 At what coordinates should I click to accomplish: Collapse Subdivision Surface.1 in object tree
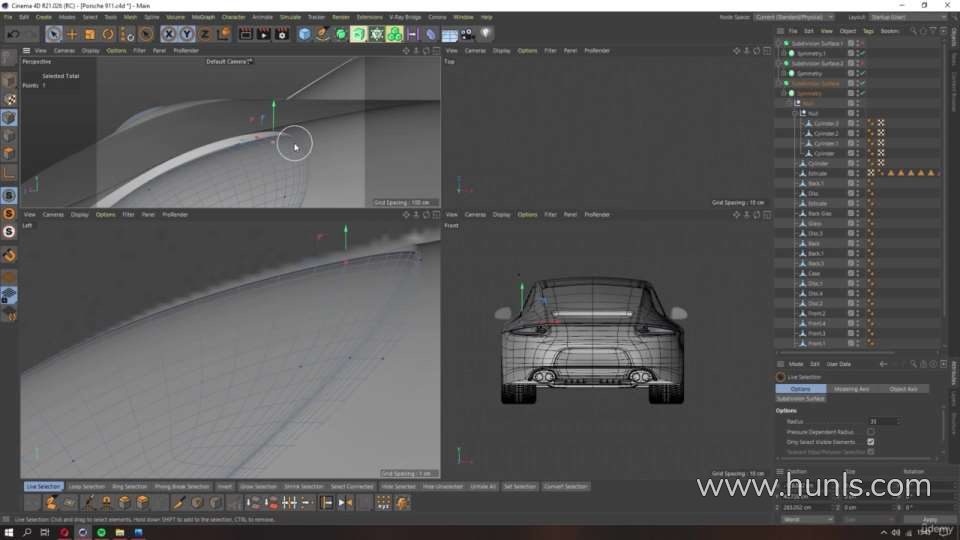780,43
